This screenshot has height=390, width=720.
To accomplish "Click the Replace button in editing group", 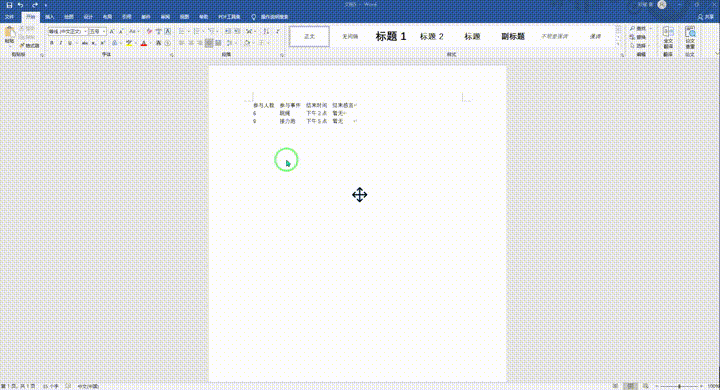I will click(x=638, y=37).
